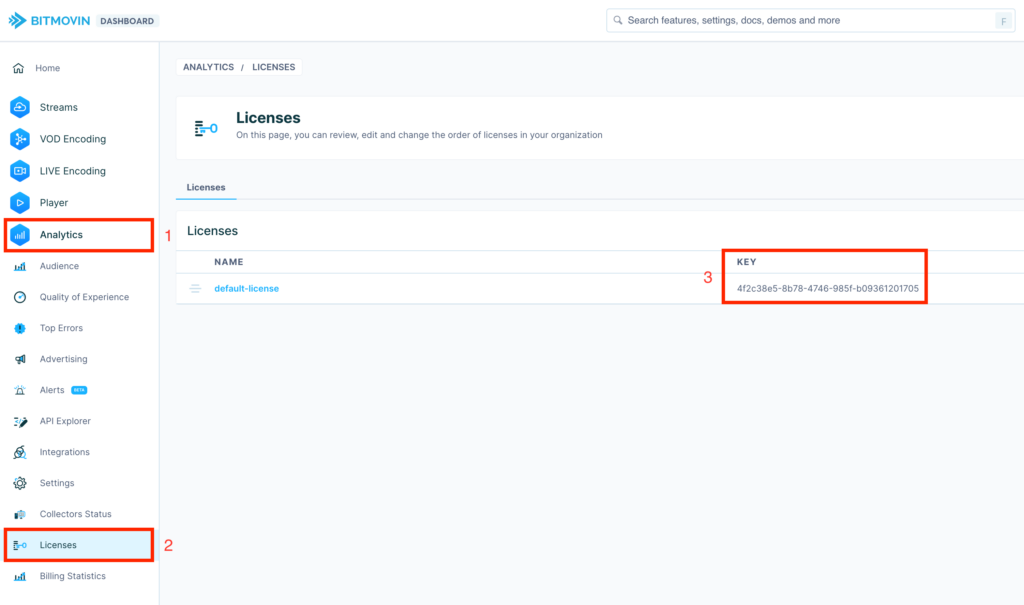The image size is (1024, 605).
Task: Click the Bitmovin logo icon
Action: pyautogui.click(x=17, y=20)
